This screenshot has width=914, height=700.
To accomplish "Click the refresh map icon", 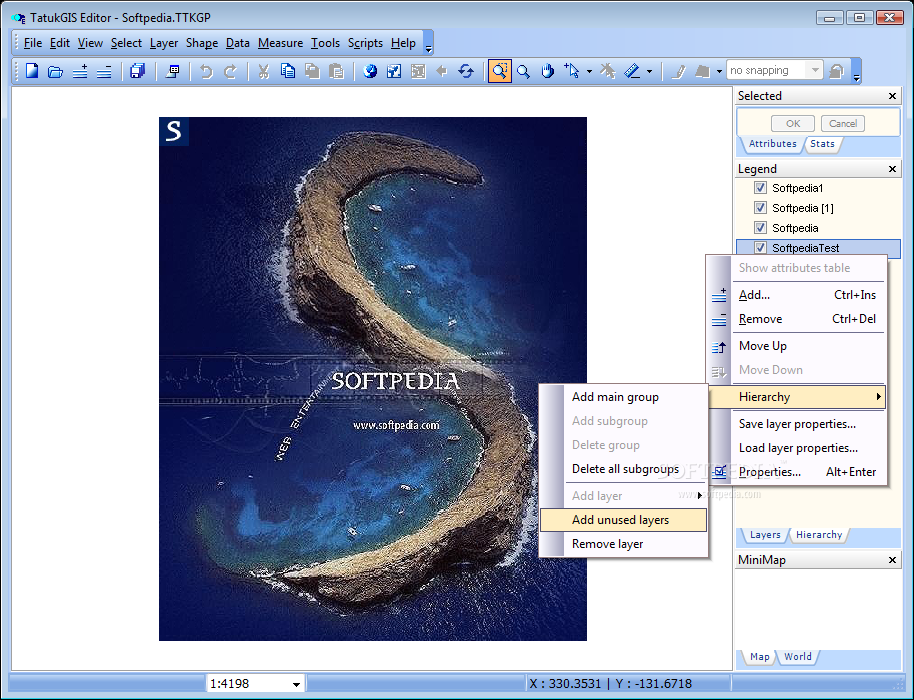I will coord(466,71).
